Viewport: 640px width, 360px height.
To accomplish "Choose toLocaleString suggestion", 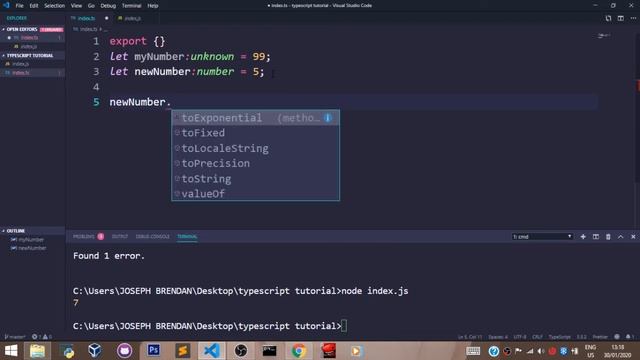I will [x=255, y=148].
